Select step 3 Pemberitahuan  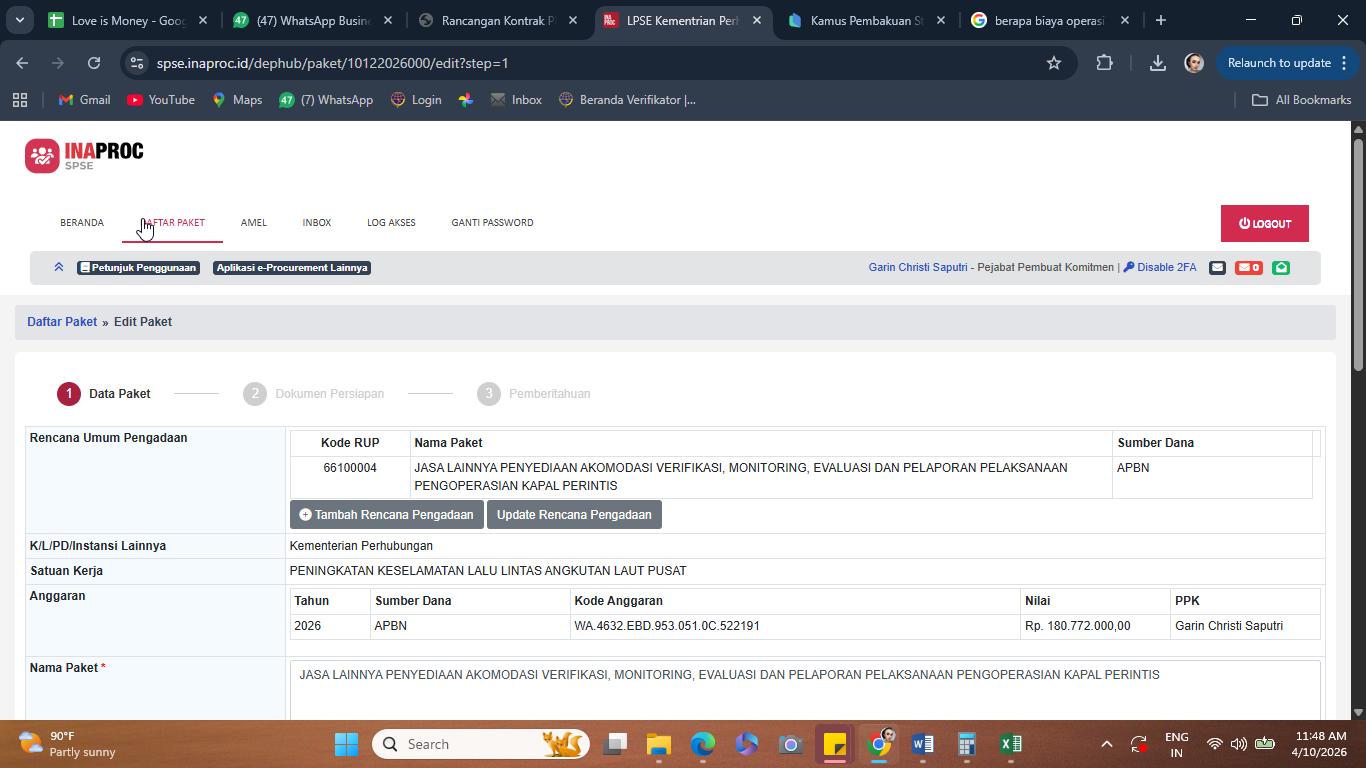(x=534, y=394)
